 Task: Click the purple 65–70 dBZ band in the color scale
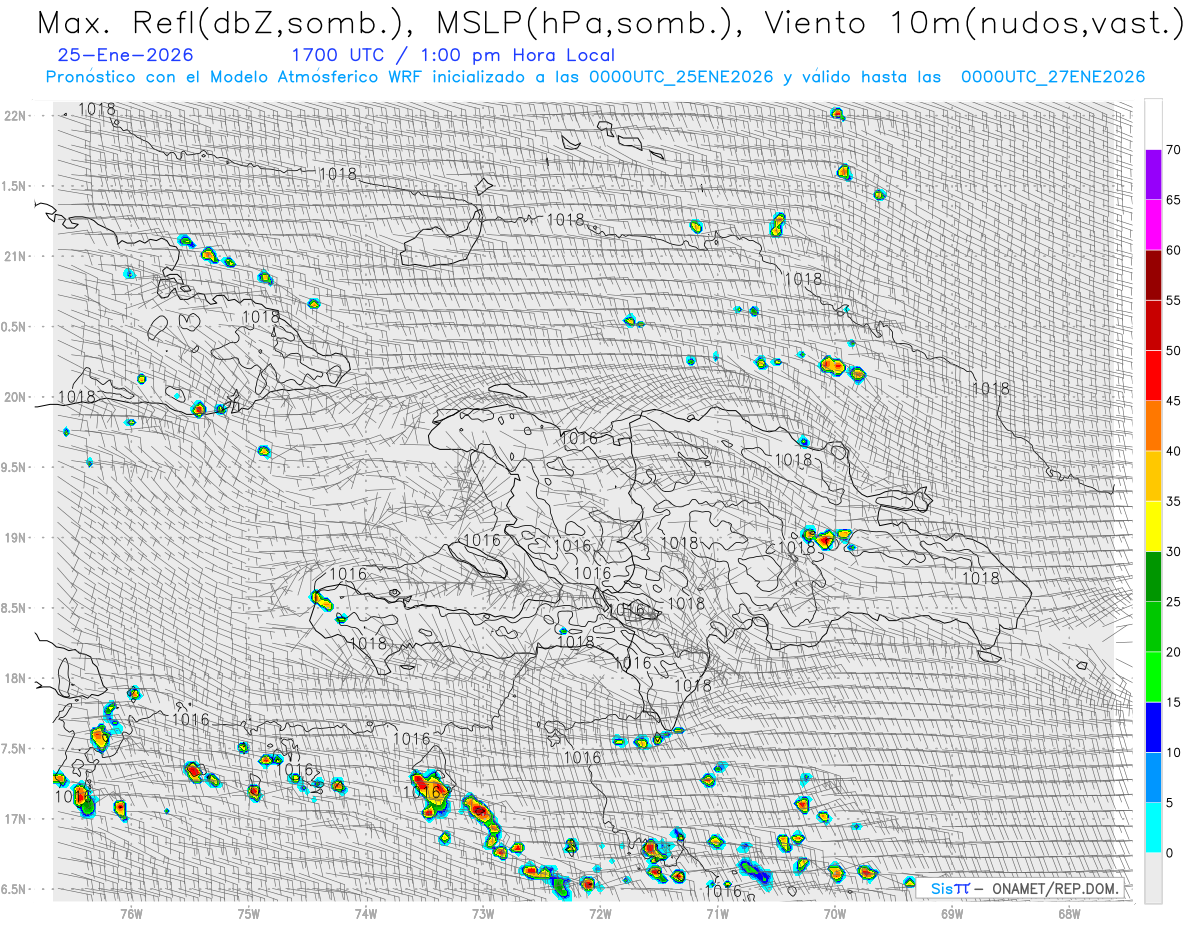[x=1153, y=175]
